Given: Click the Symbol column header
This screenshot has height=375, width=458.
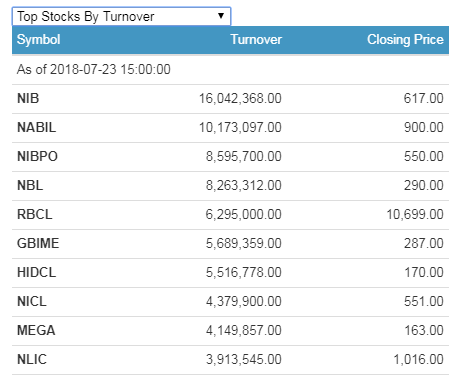Looking at the screenshot, I should pyautogui.click(x=39, y=40).
